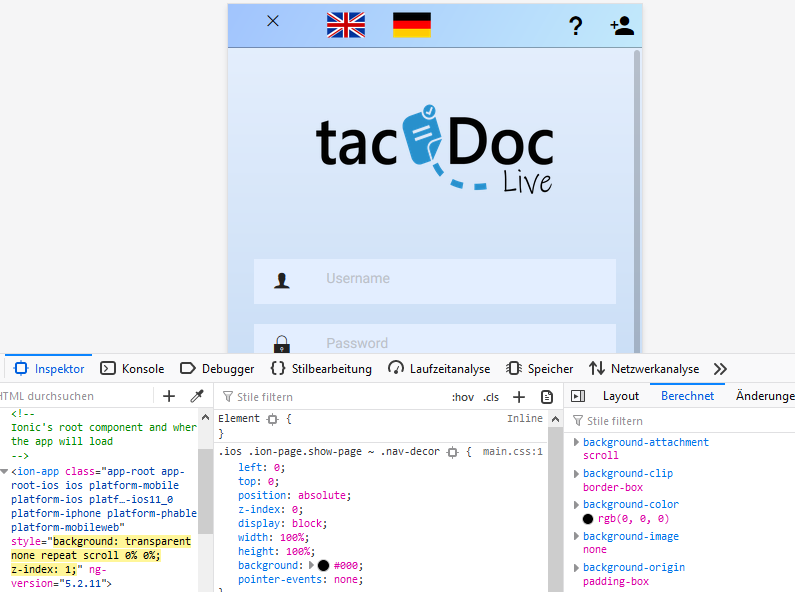Open the Debugger tab
This screenshot has height=592, width=795.
coord(217,368)
